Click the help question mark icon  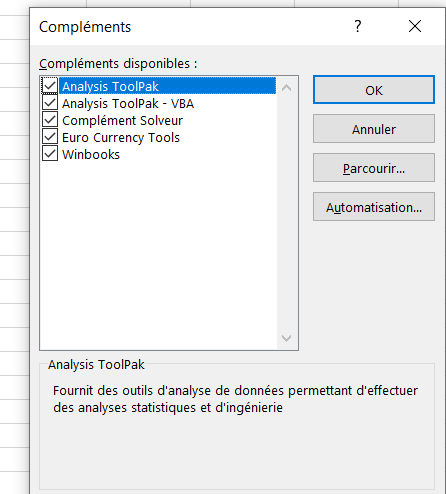click(x=358, y=26)
